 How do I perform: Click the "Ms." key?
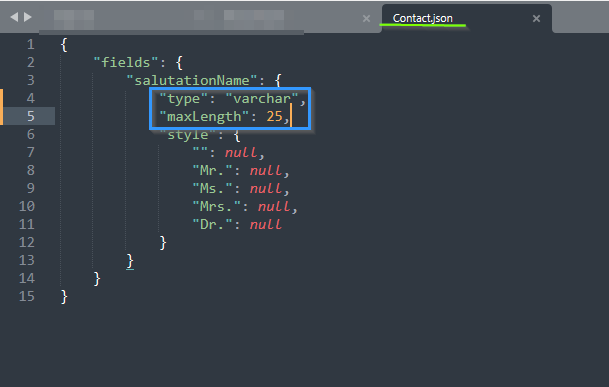[x=213, y=188]
